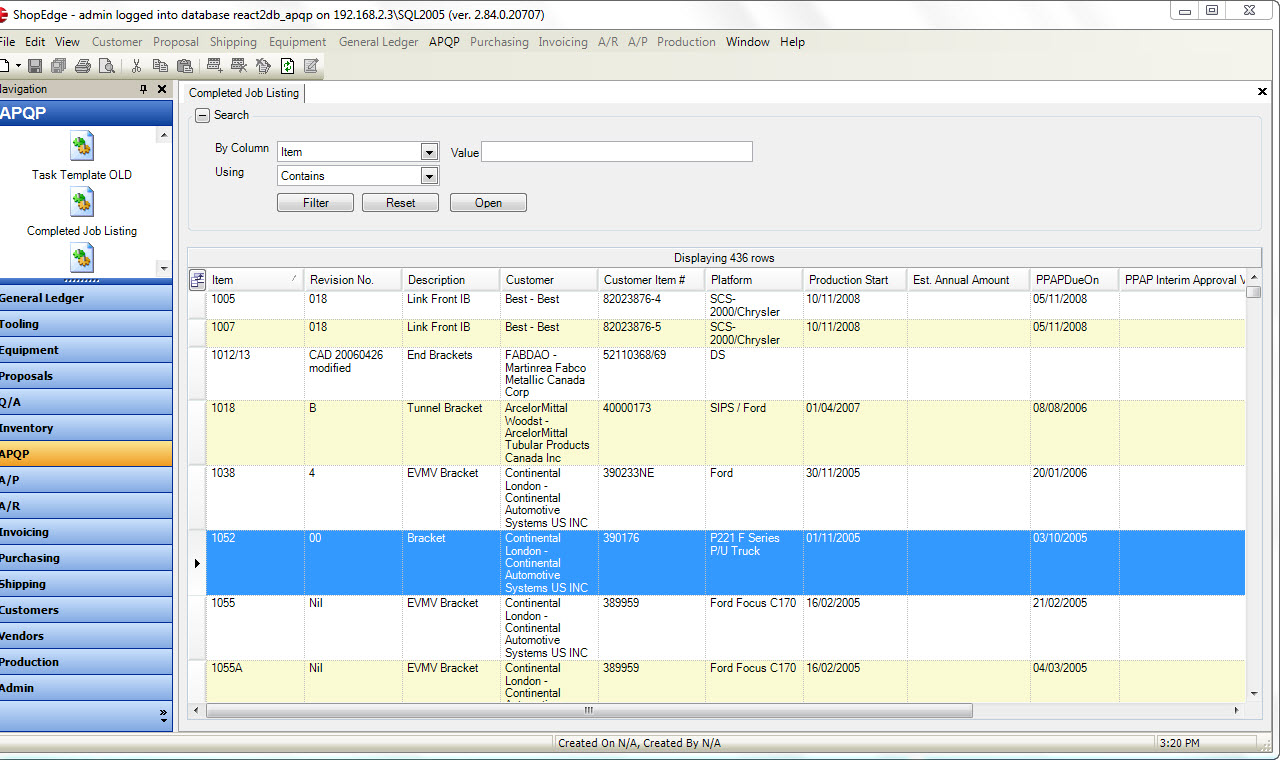Image resolution: width=1280 pixels, height=760 pixels.
Task: Click the Revision No. column header
Action: point(353,280)
